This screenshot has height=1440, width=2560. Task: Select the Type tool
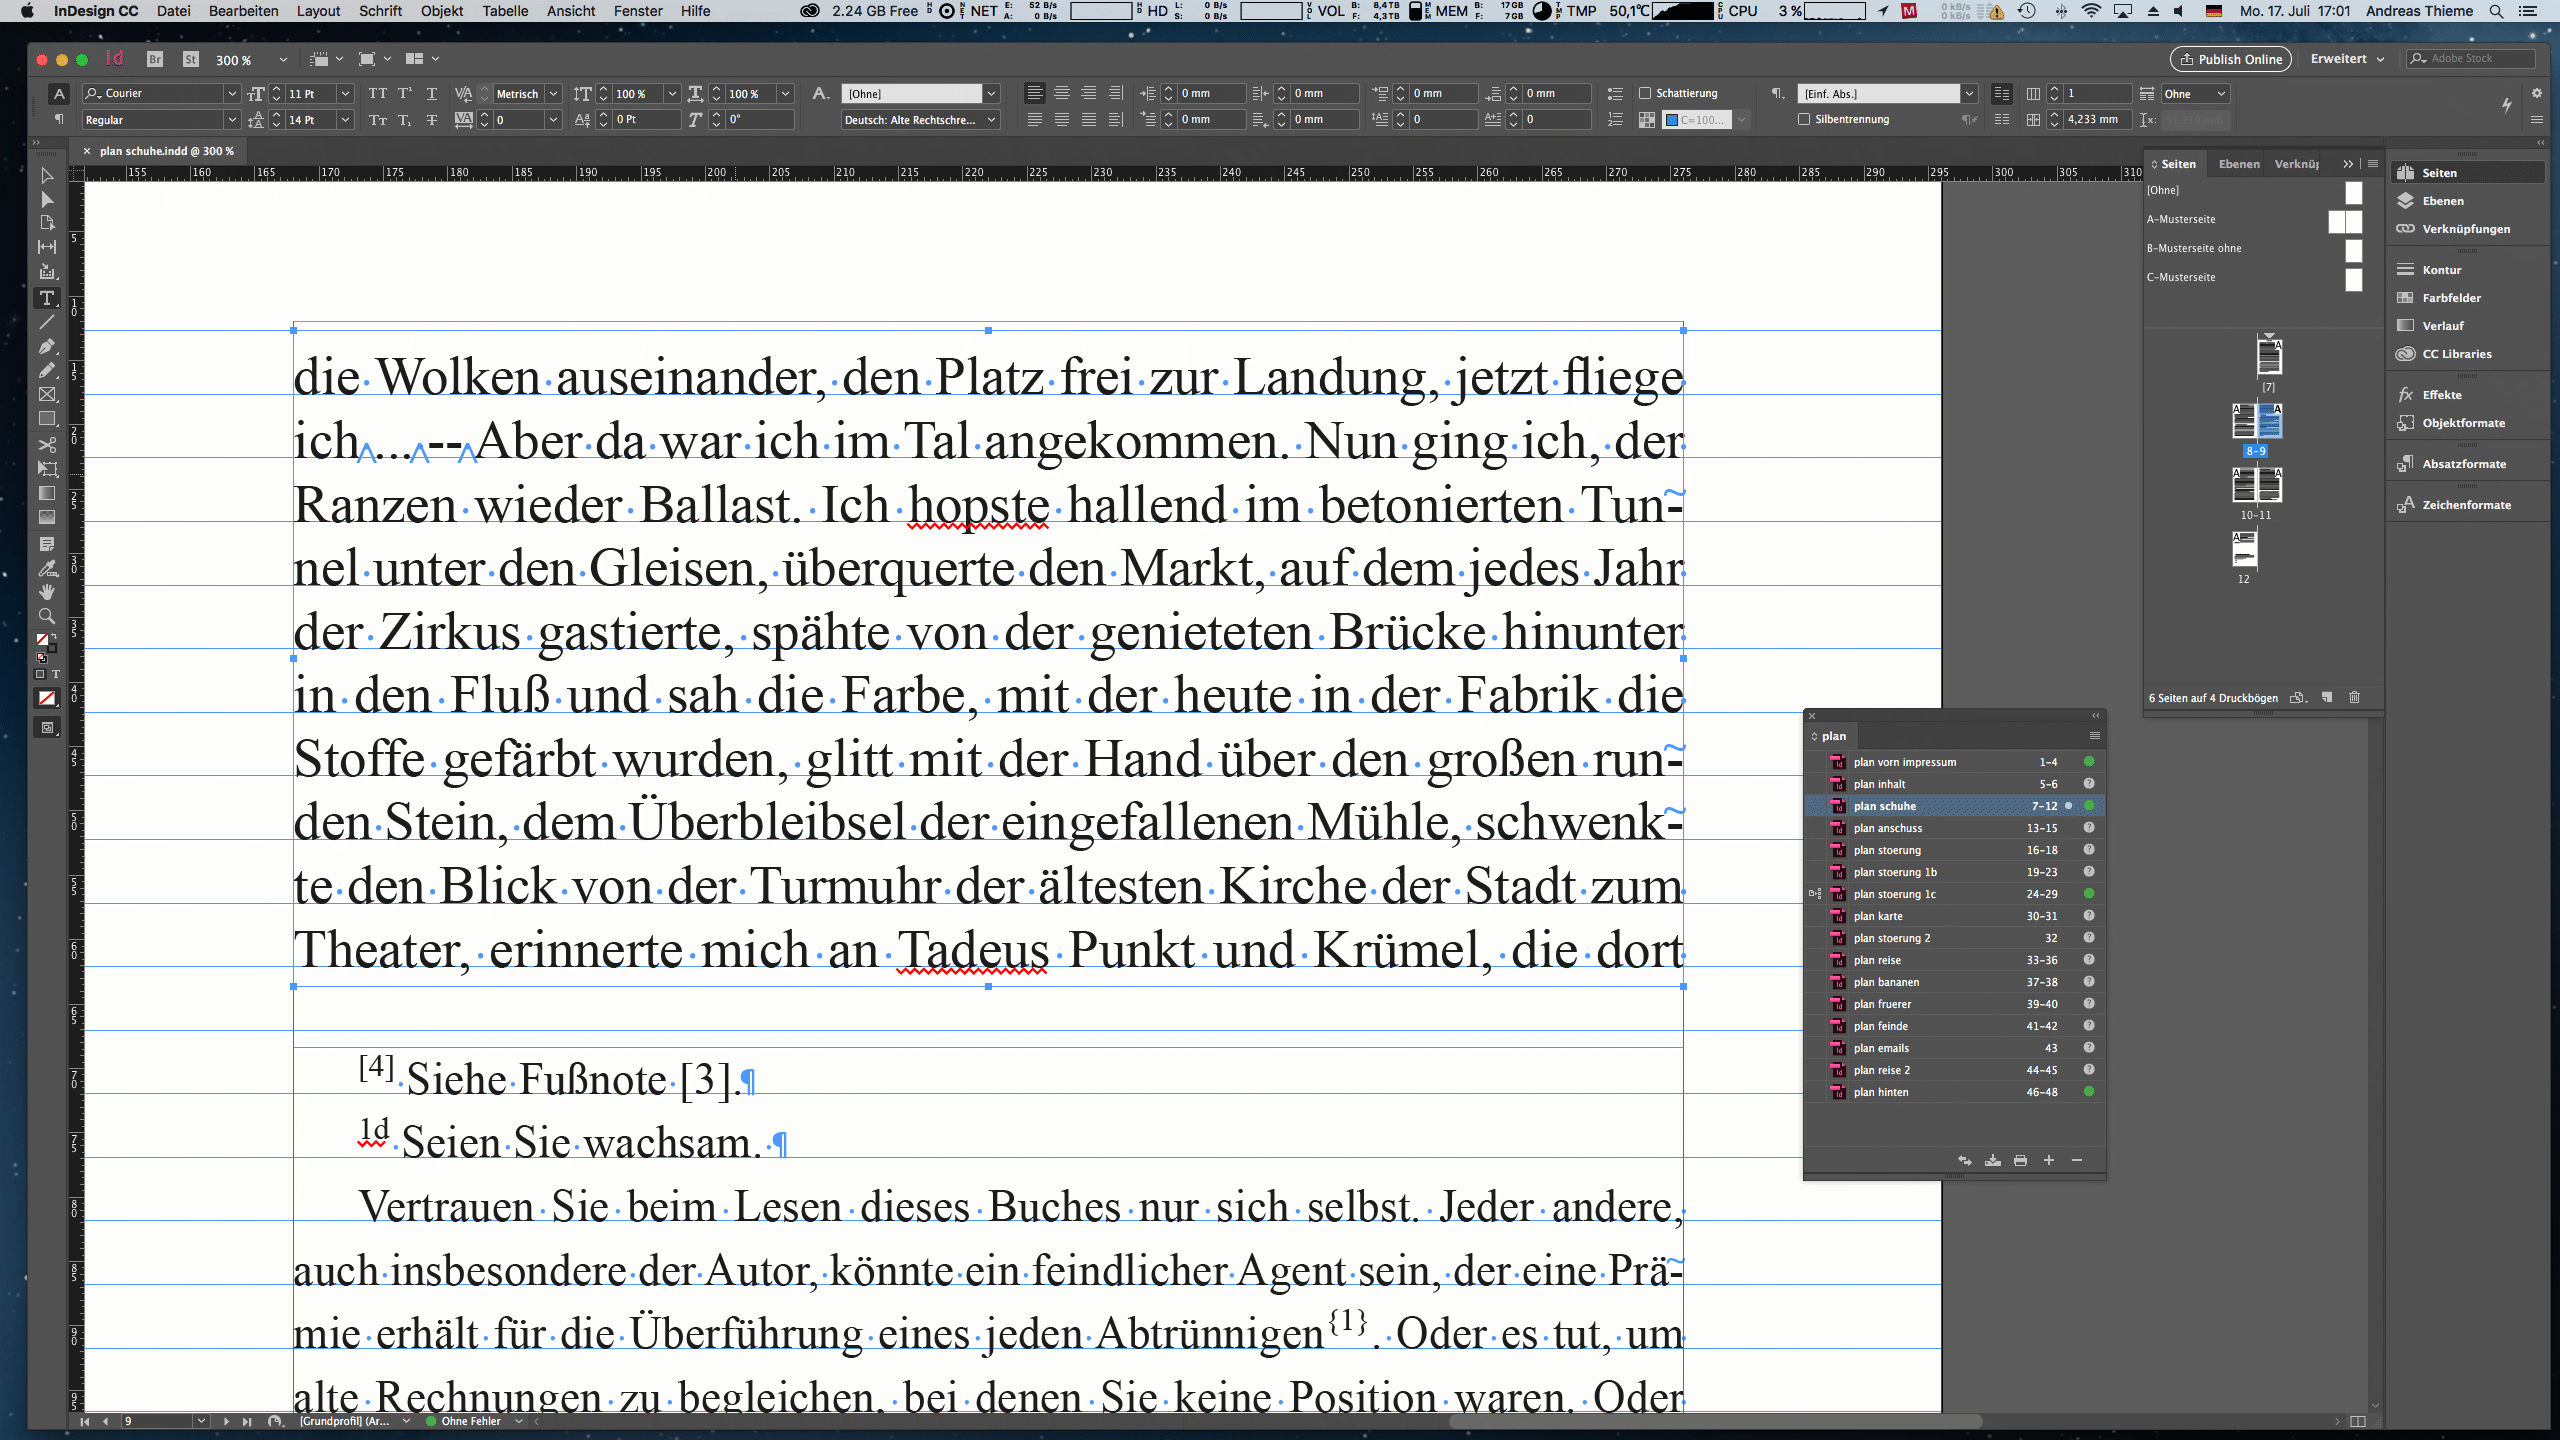point(46,298)
